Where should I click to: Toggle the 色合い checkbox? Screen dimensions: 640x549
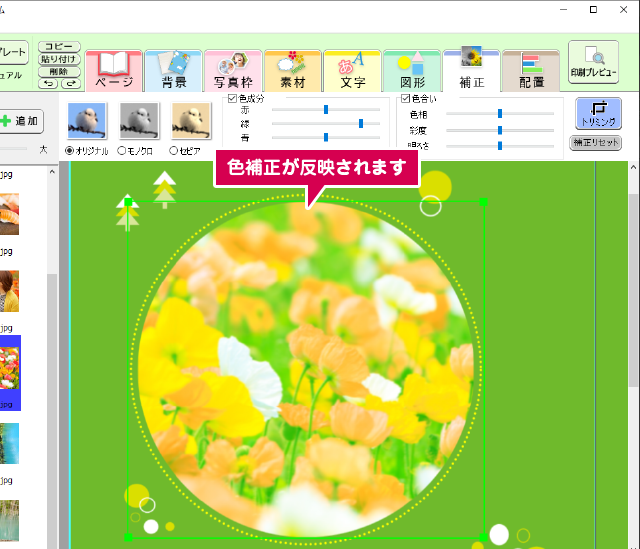pyautogui.click(x=405, y=98)
